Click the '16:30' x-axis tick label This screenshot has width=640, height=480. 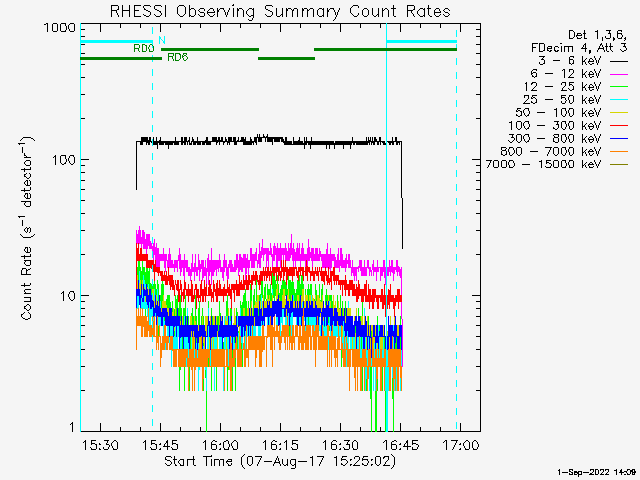(340, 445)
